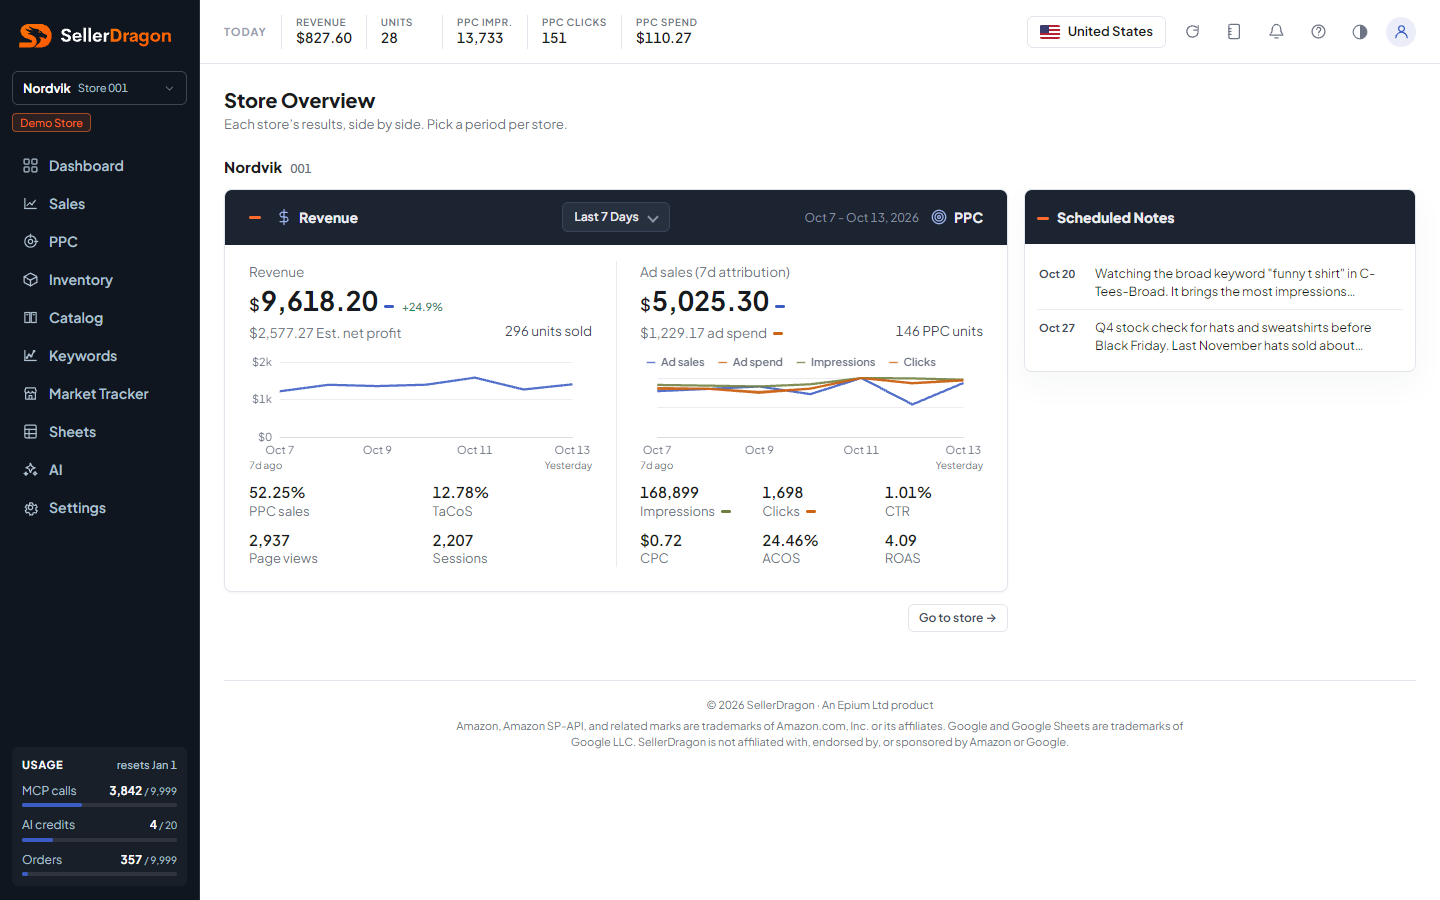Open the United States marketplace dropdown
This screenshot has width=1440, height=900.
[1096, 32]
